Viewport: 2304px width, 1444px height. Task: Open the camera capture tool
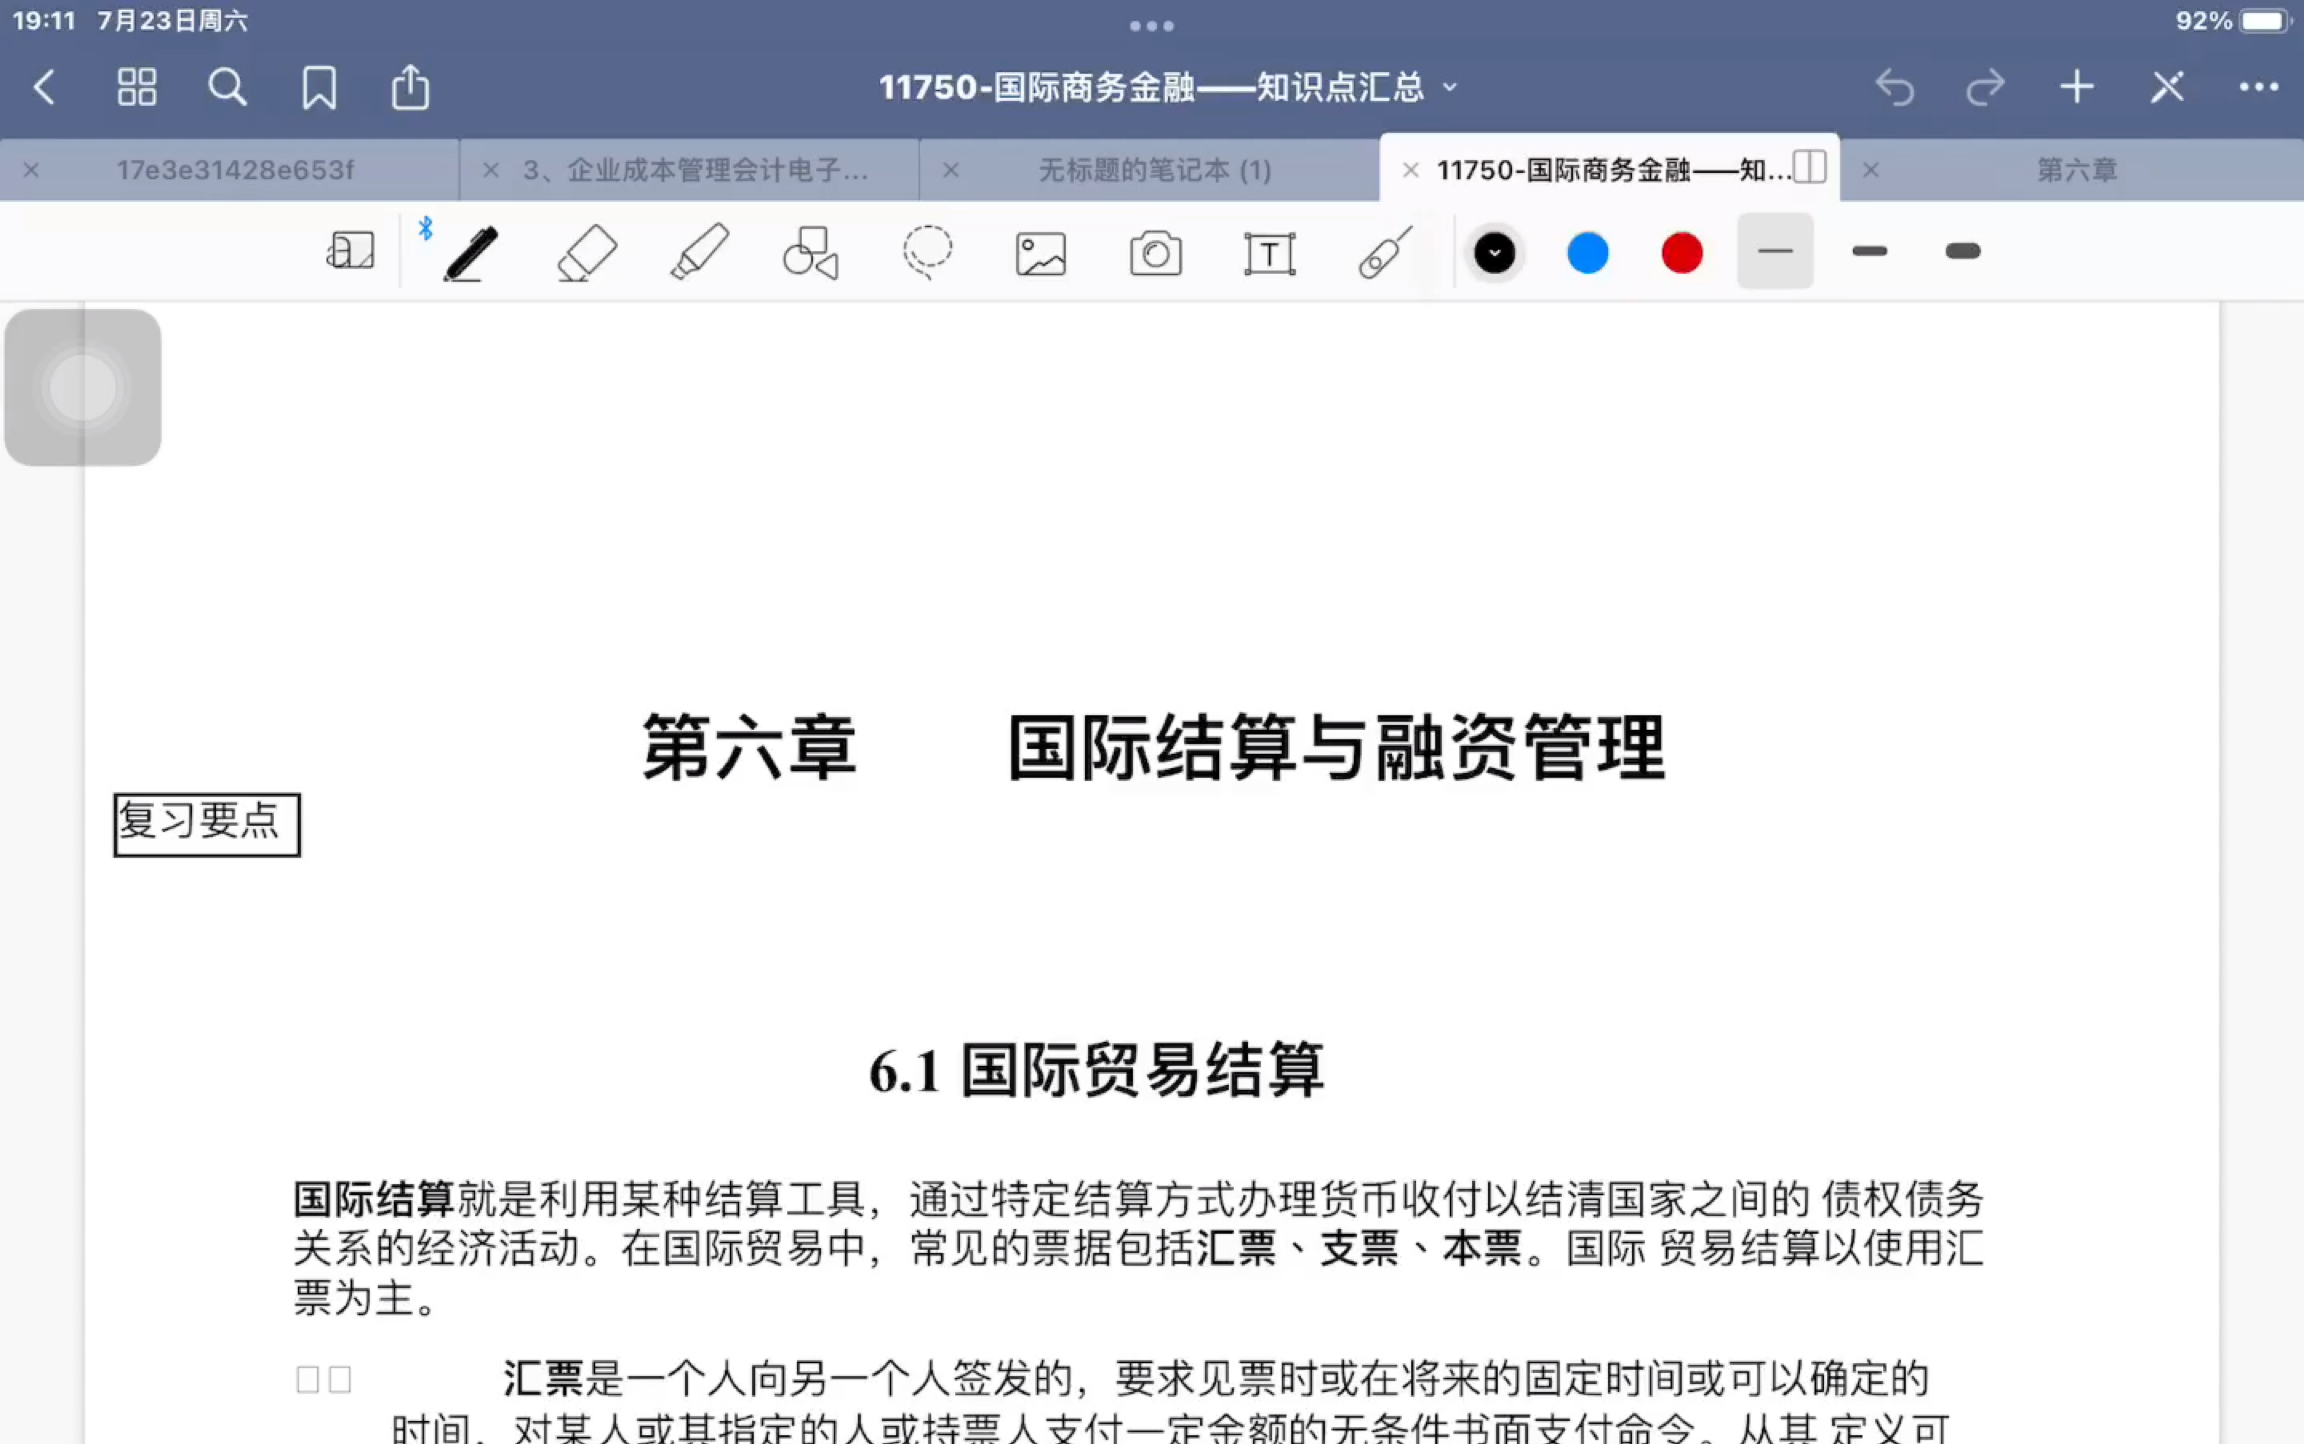[1155, 253]
